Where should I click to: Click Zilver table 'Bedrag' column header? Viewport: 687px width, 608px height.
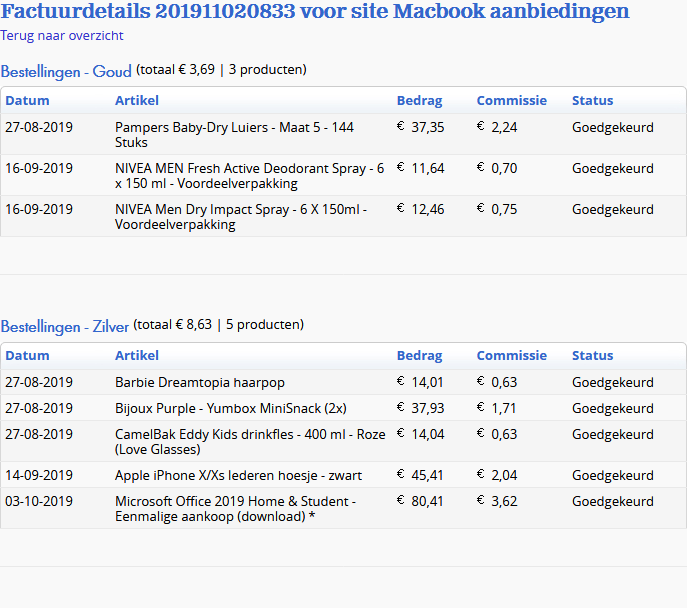point(419,355)
